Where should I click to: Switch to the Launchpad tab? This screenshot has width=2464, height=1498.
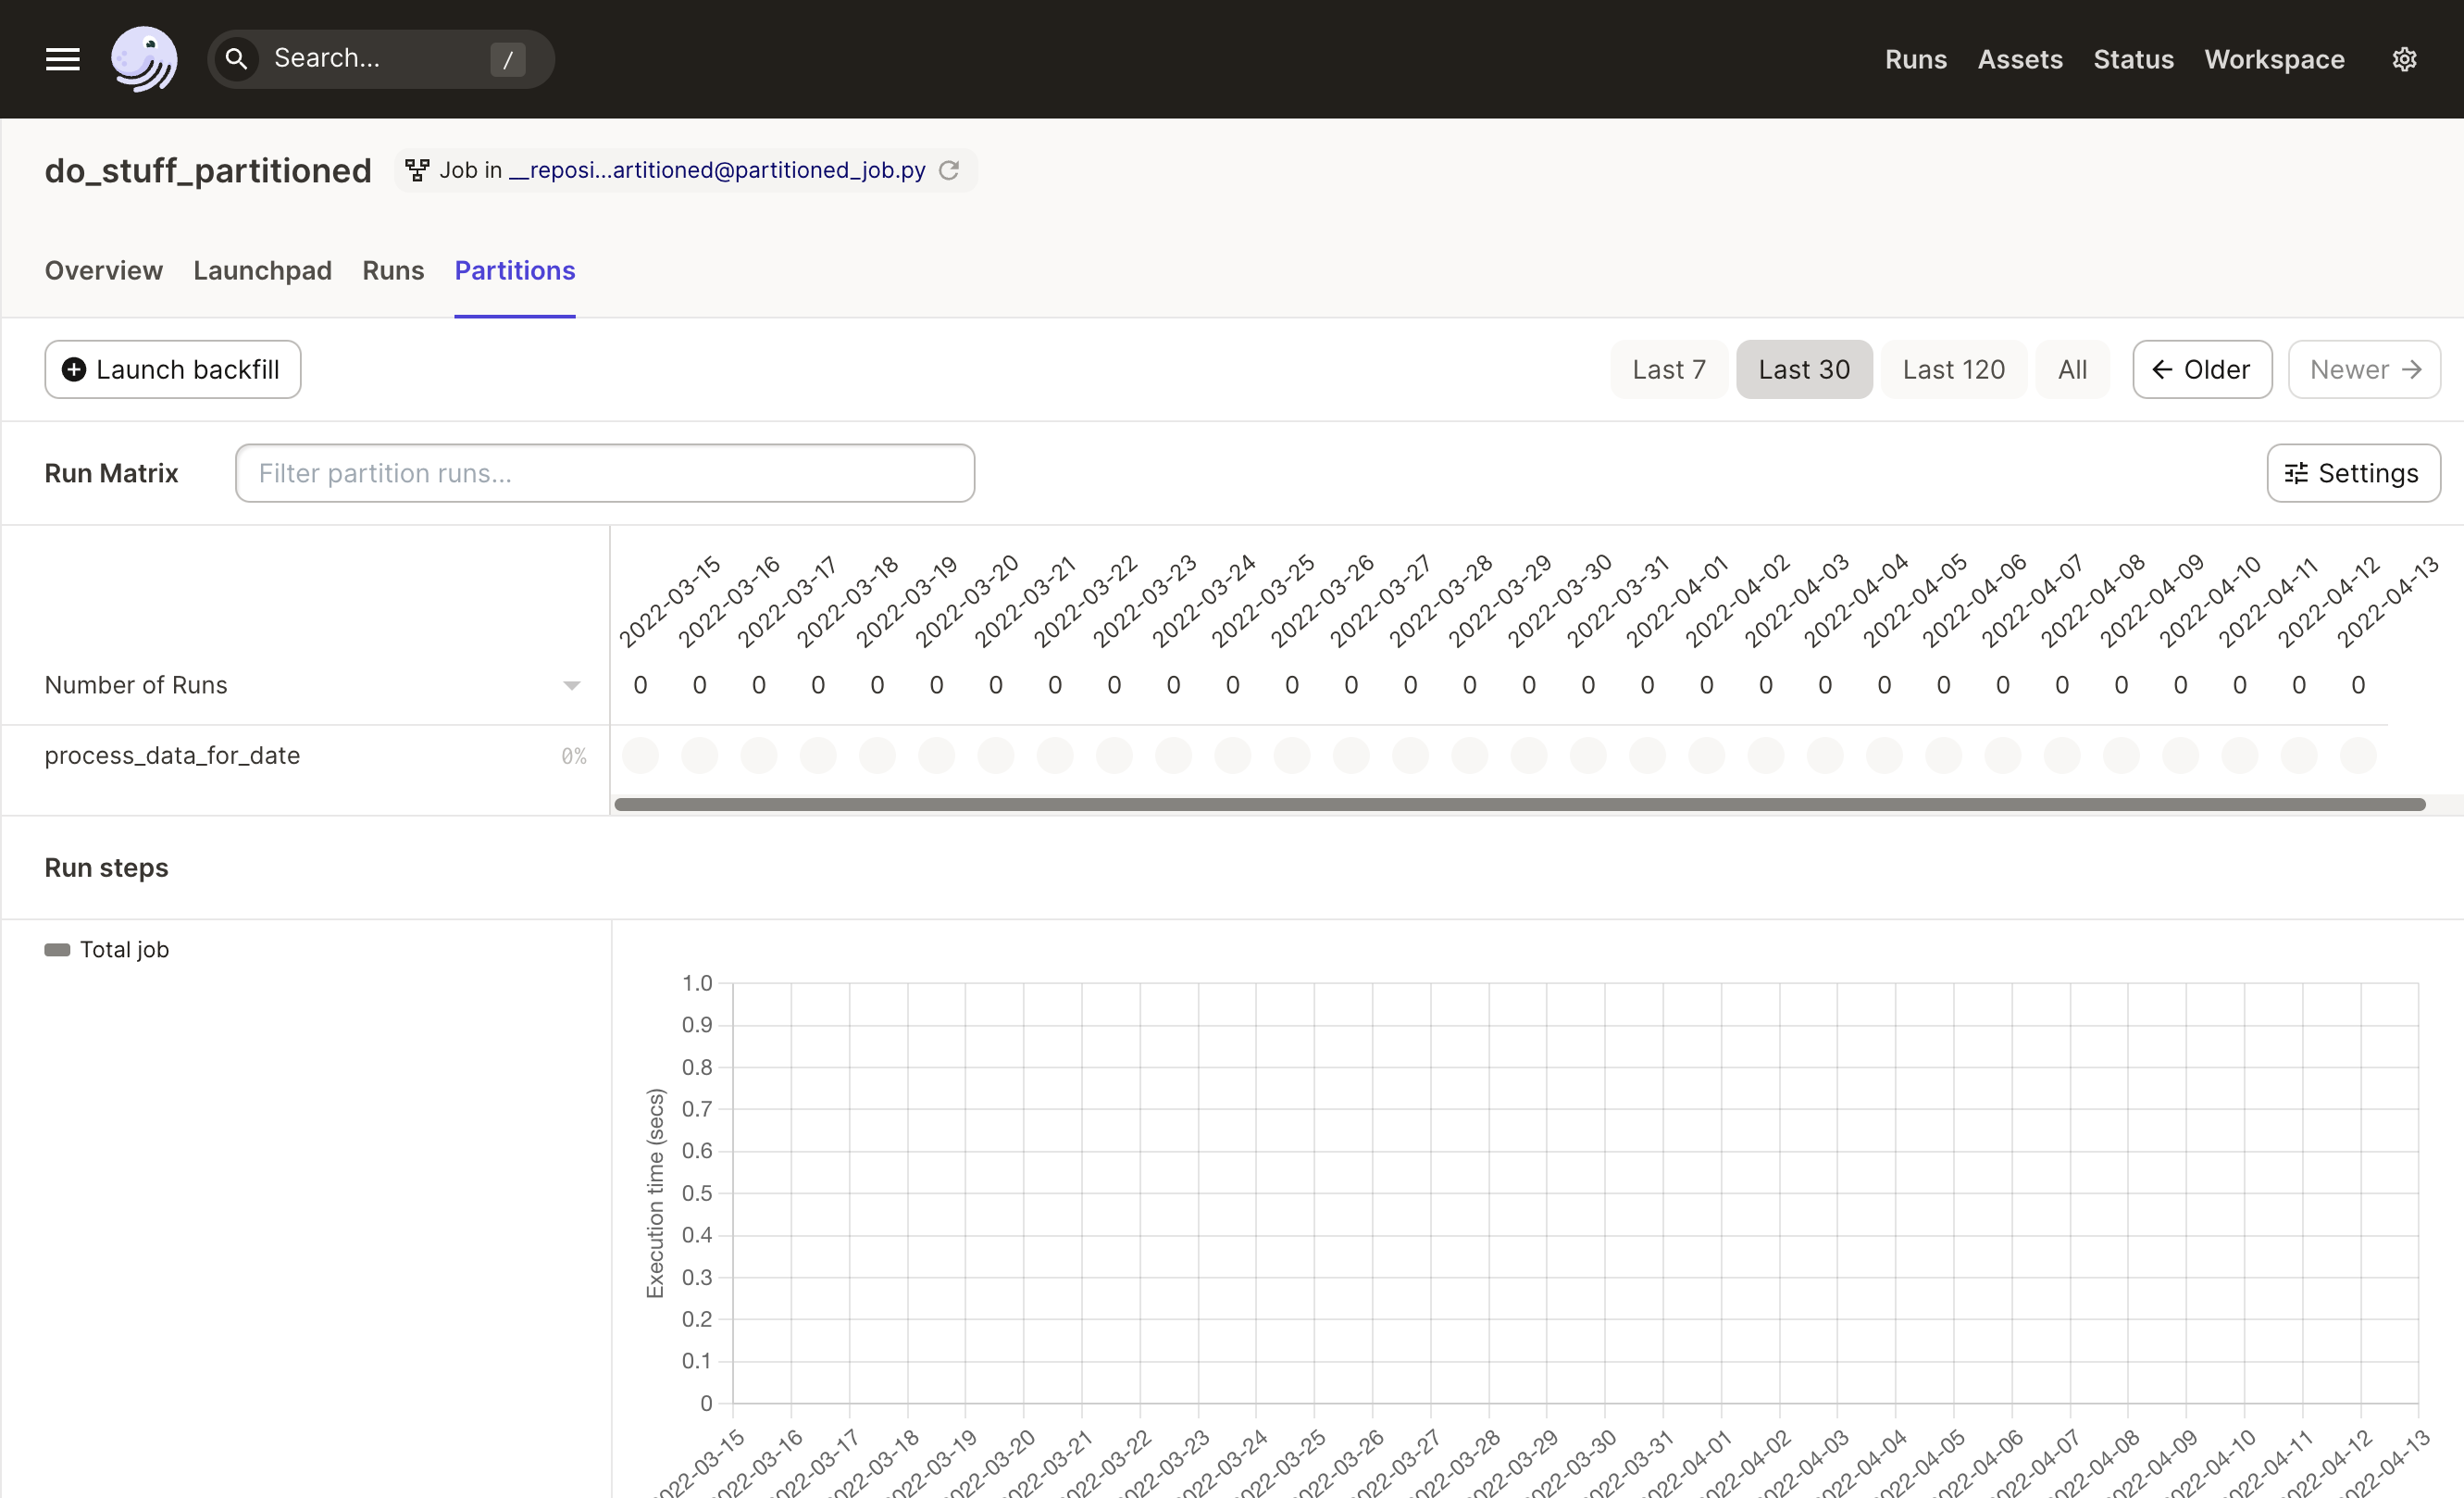pyautogui.click(x=262, y=270)
